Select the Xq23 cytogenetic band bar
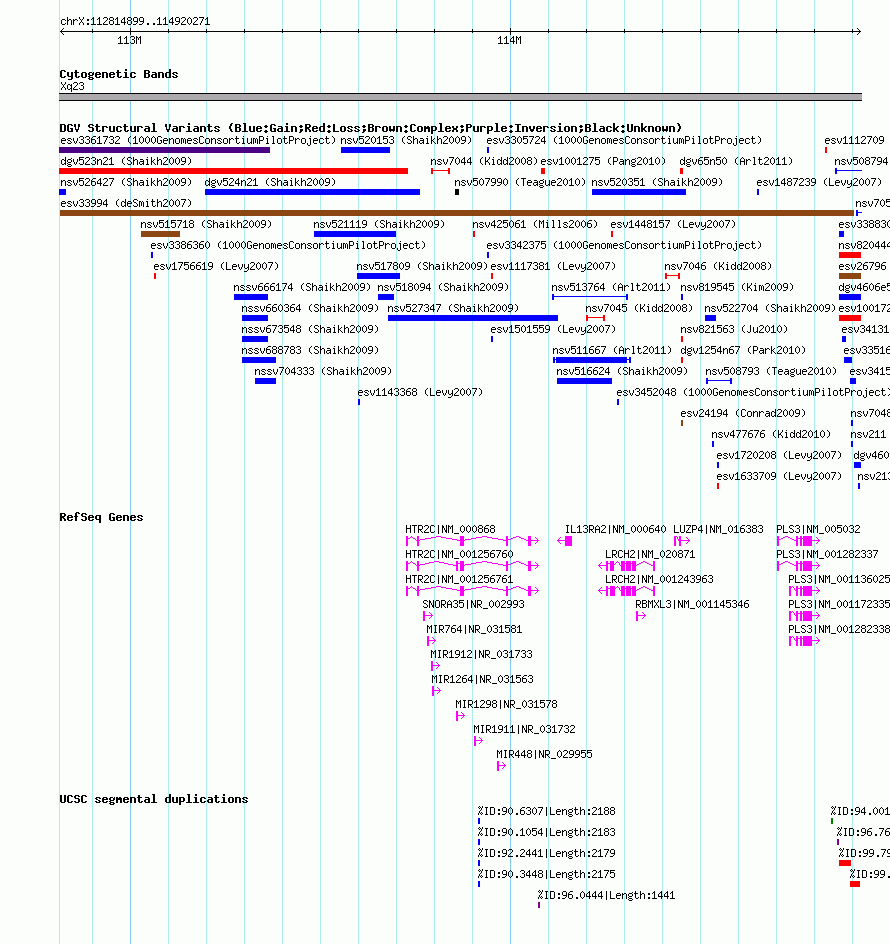 point(461,97)
